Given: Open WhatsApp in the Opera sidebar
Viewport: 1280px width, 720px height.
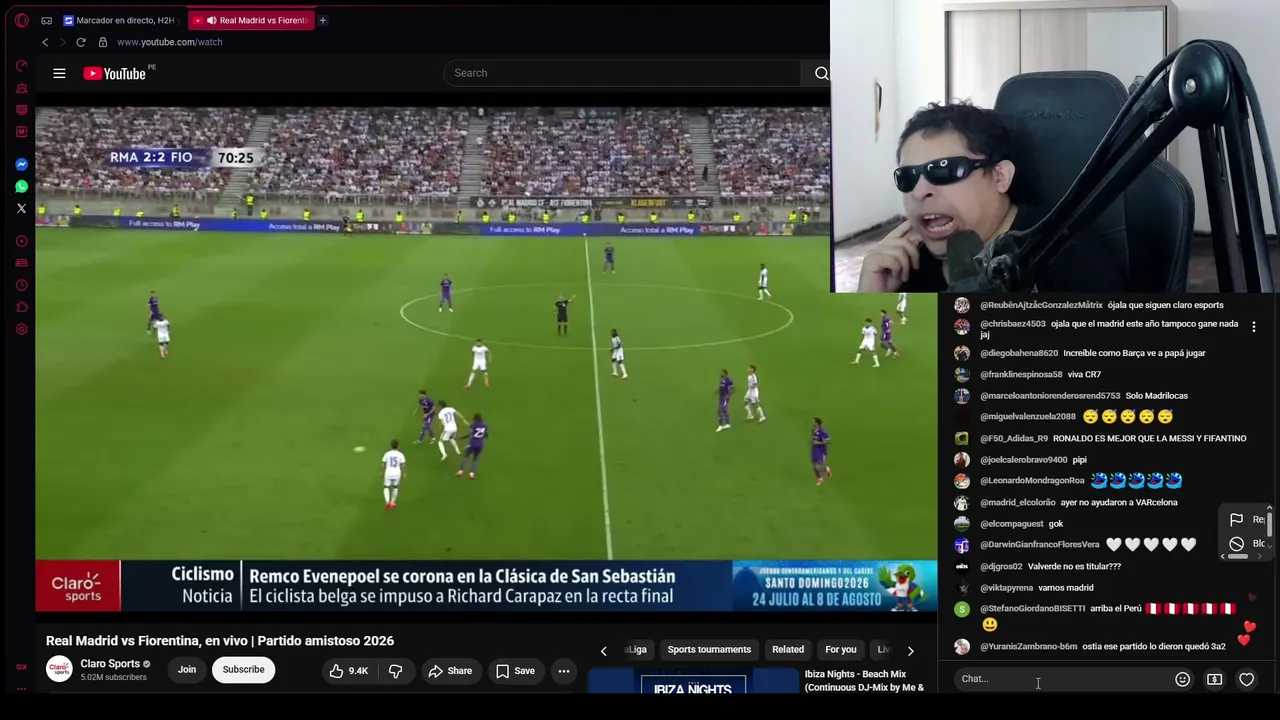Looking at the screenshot, I should (22, 186).
